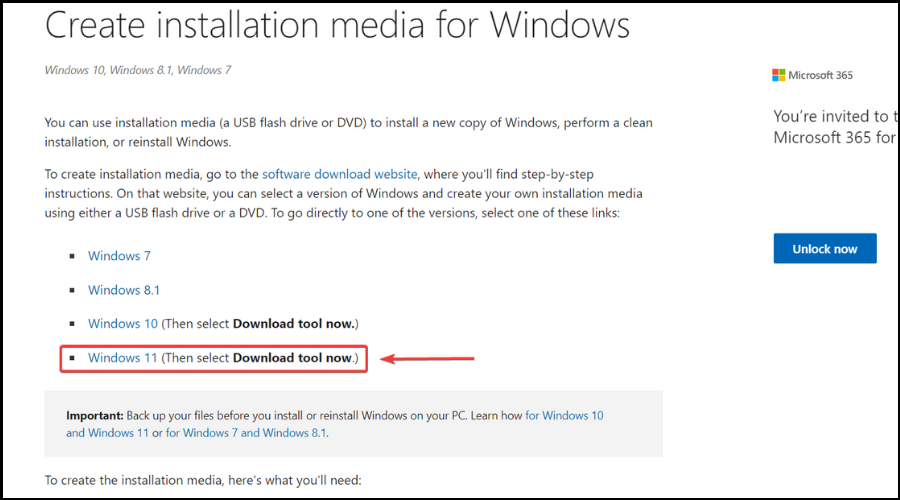The height and width of the screenshot is (500, 900).
Task: Click the "and Windows 11" link continuation
Action: 107,433
